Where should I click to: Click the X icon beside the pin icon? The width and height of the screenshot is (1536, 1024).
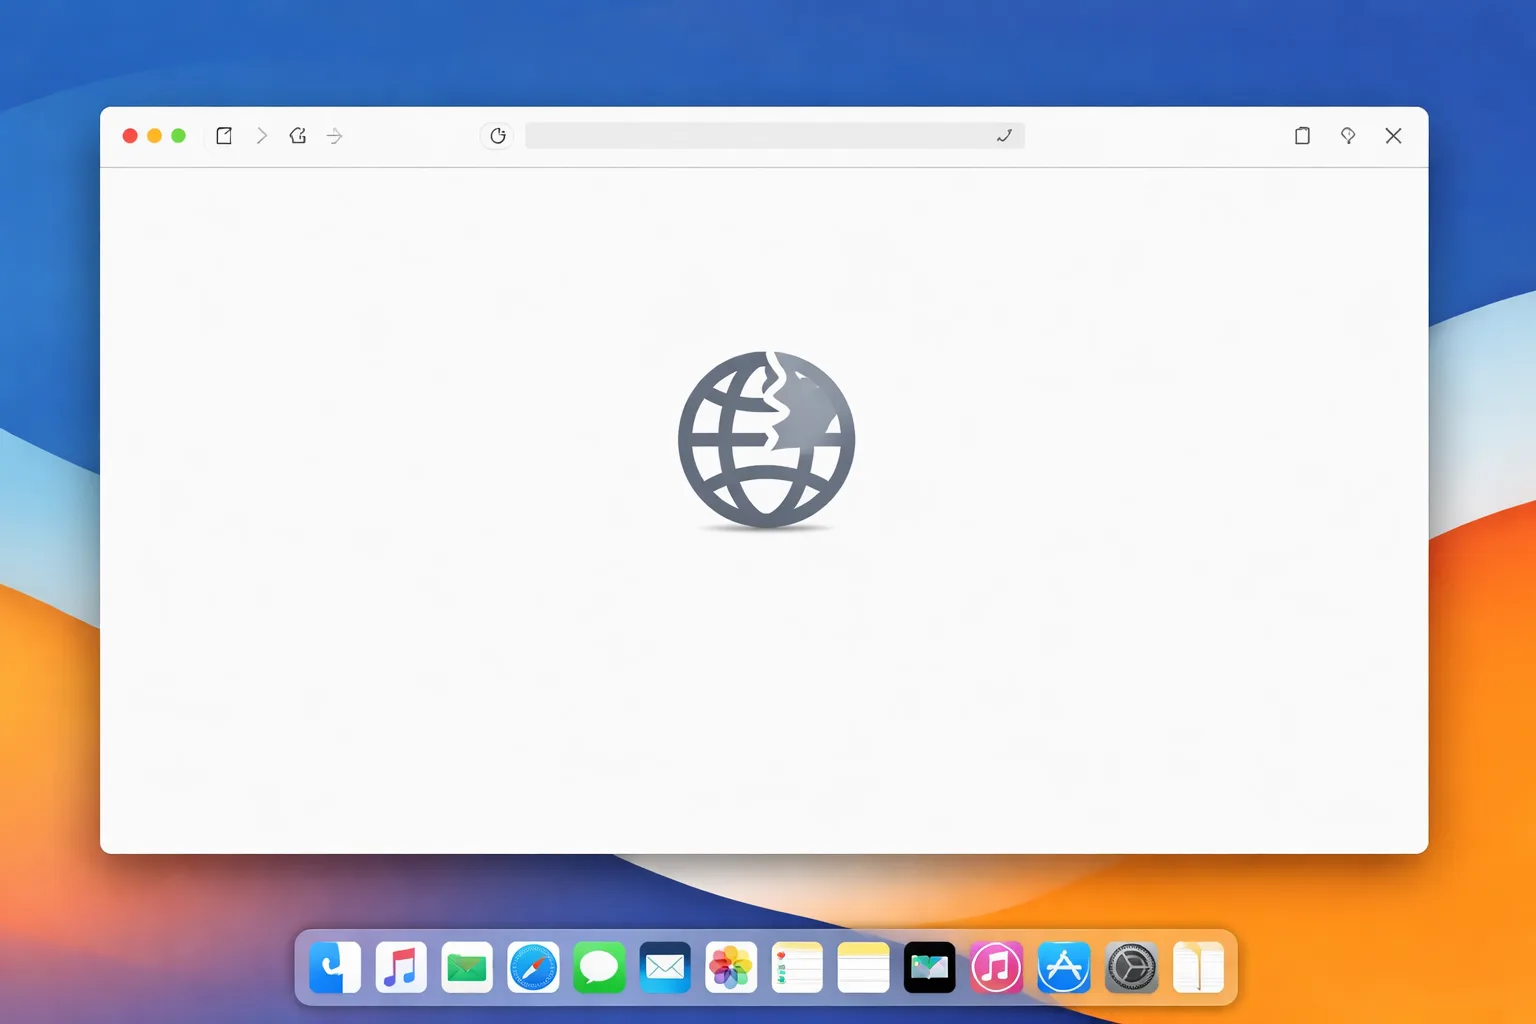coord(1393,136)
